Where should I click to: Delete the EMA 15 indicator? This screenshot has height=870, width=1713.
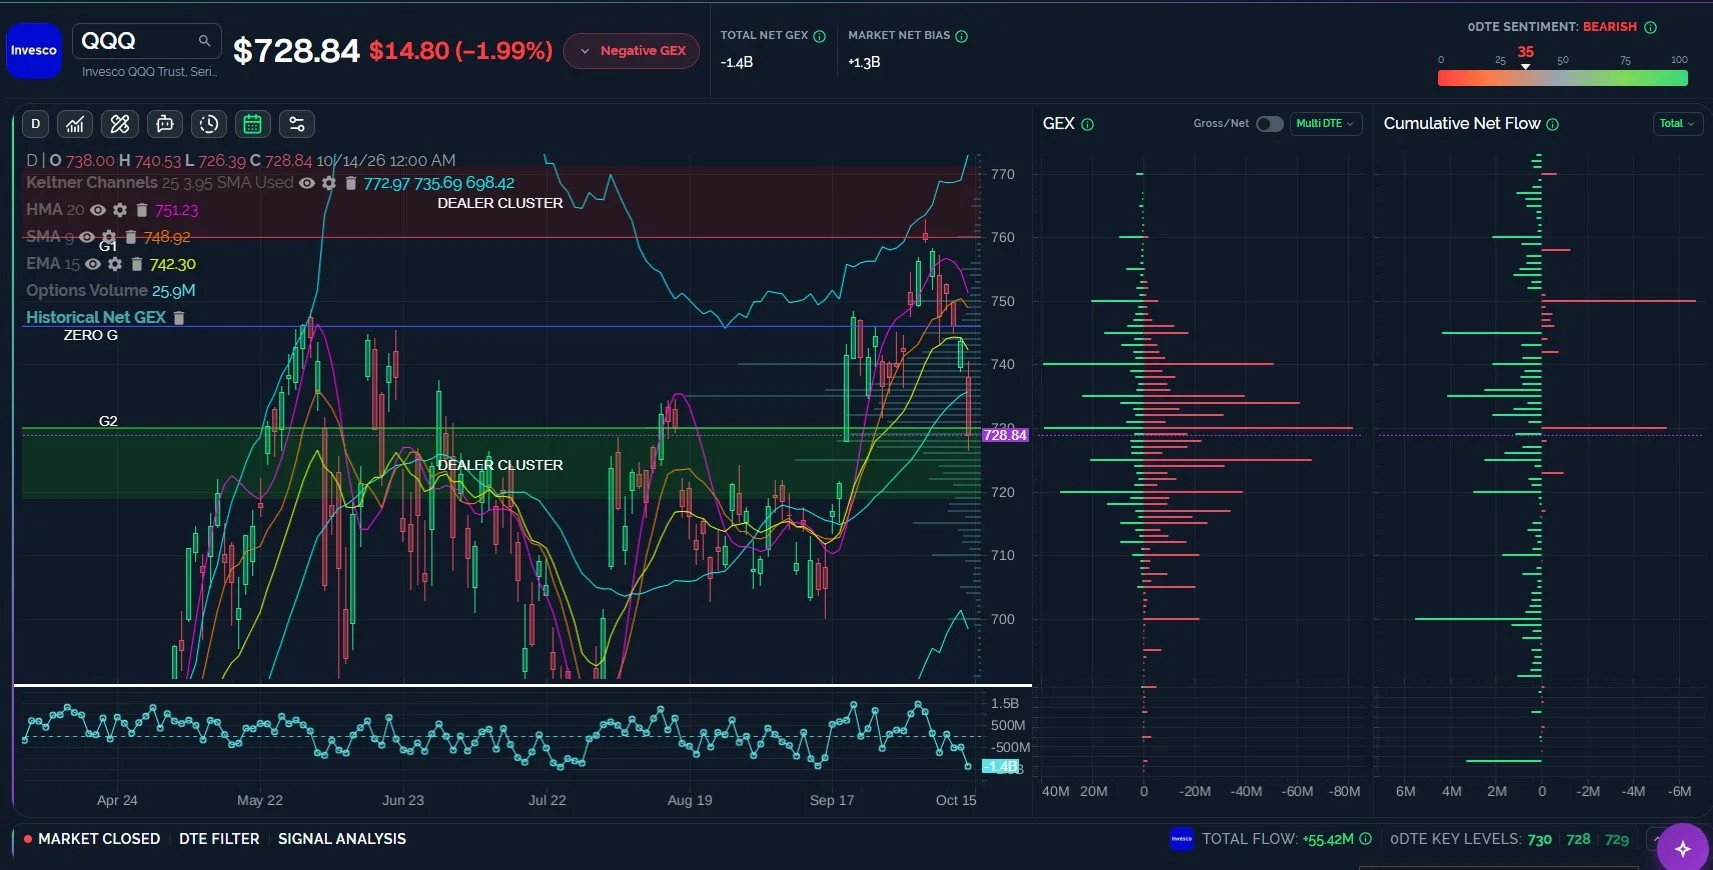137,264
